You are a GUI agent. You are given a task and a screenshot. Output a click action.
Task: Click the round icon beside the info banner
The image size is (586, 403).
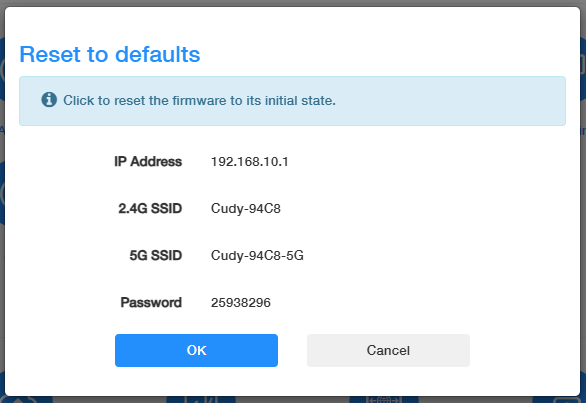(x=2, y=69)
